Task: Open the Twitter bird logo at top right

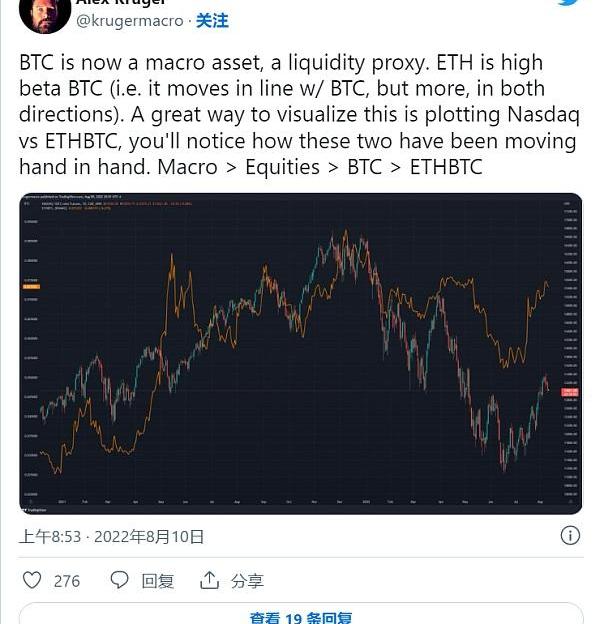Action: (569, 2)
